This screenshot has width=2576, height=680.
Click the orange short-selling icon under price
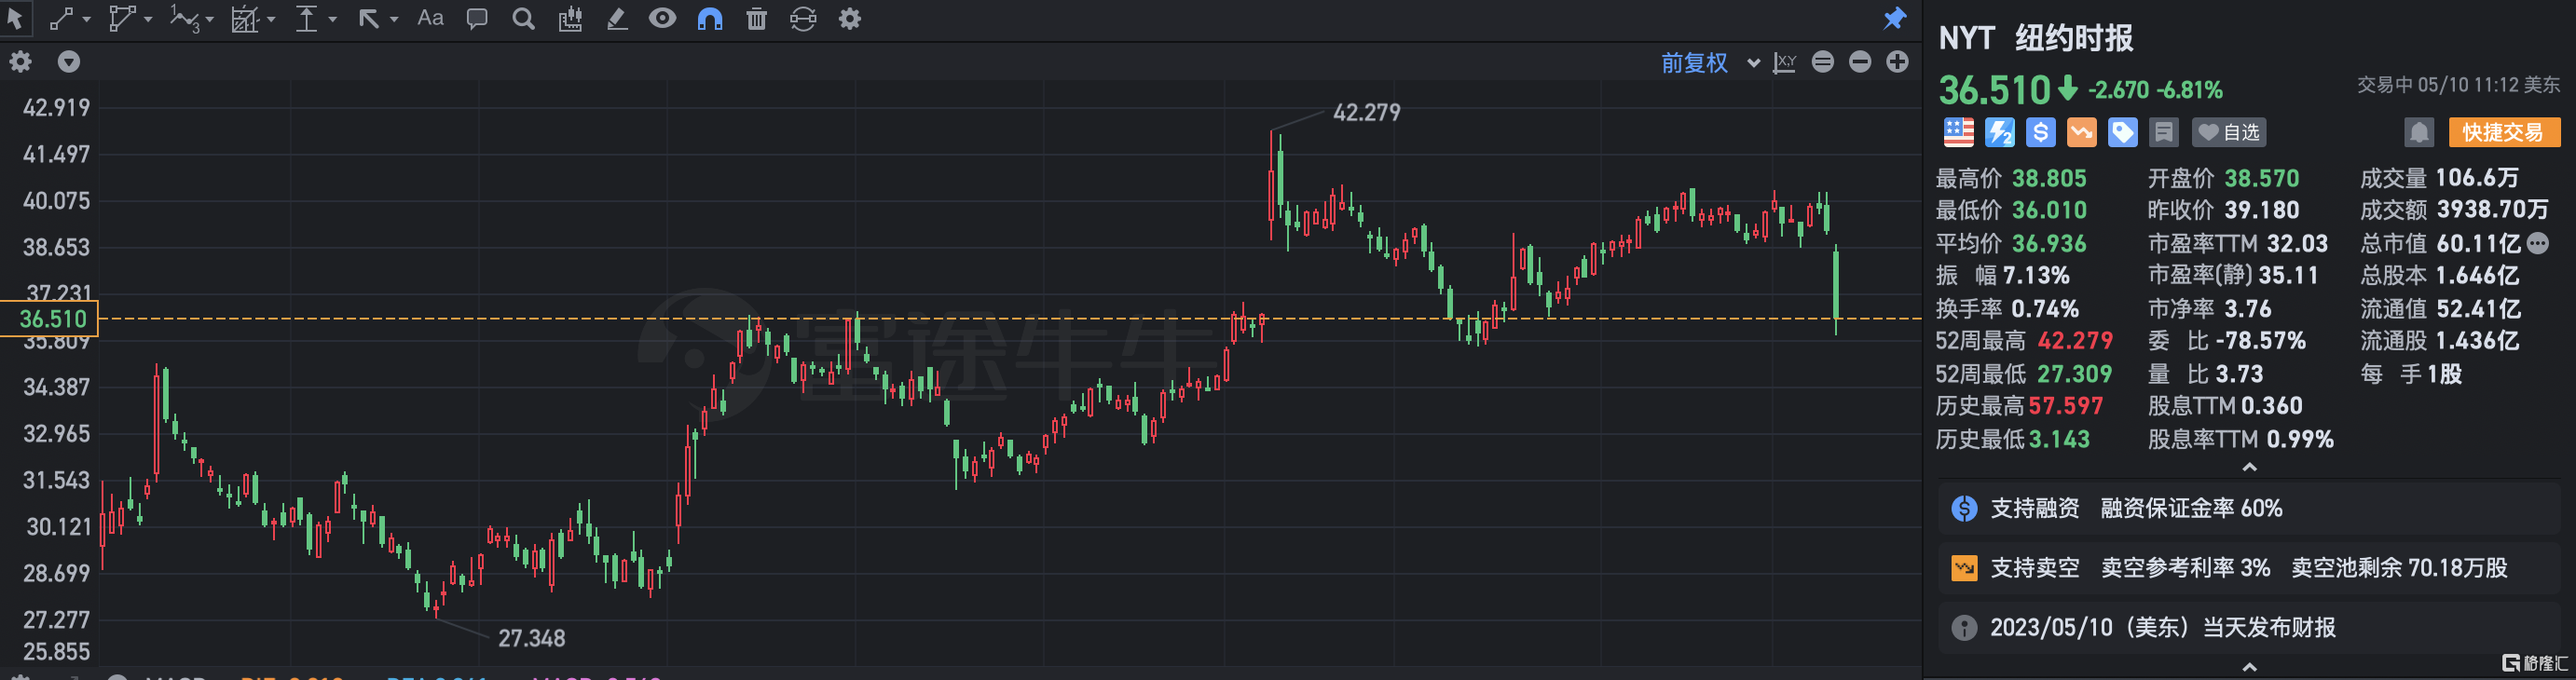(x=2081, y=132)
